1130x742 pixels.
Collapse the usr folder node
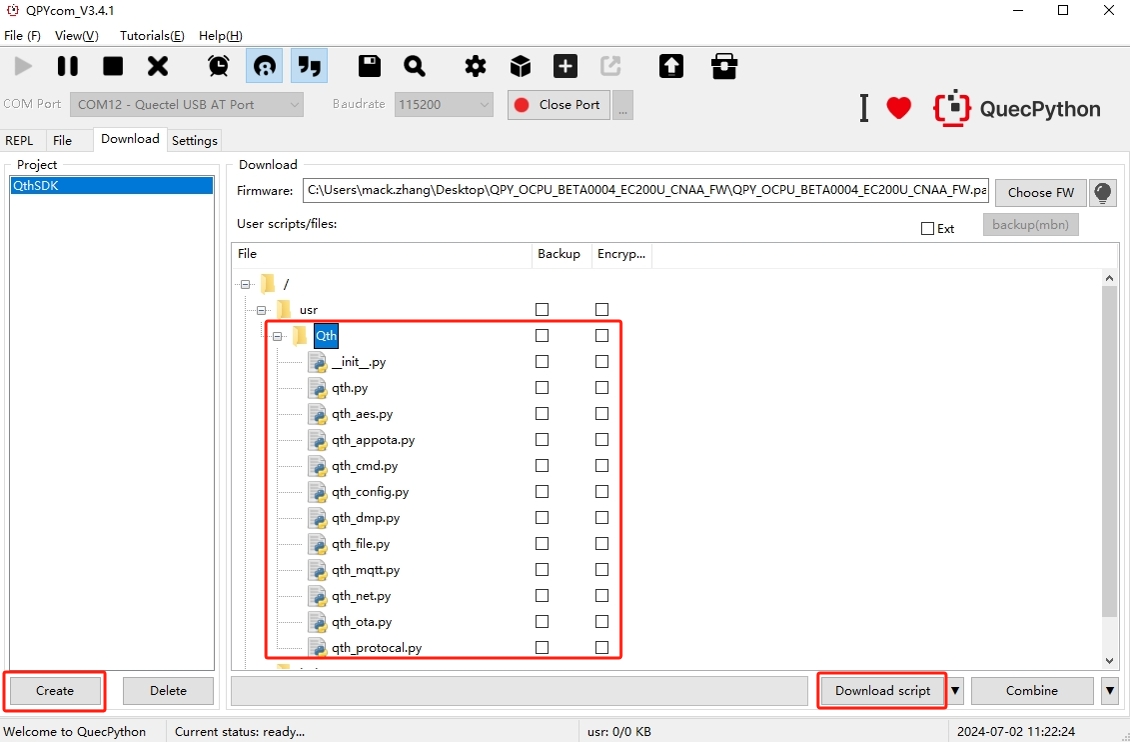coord(261,310)
